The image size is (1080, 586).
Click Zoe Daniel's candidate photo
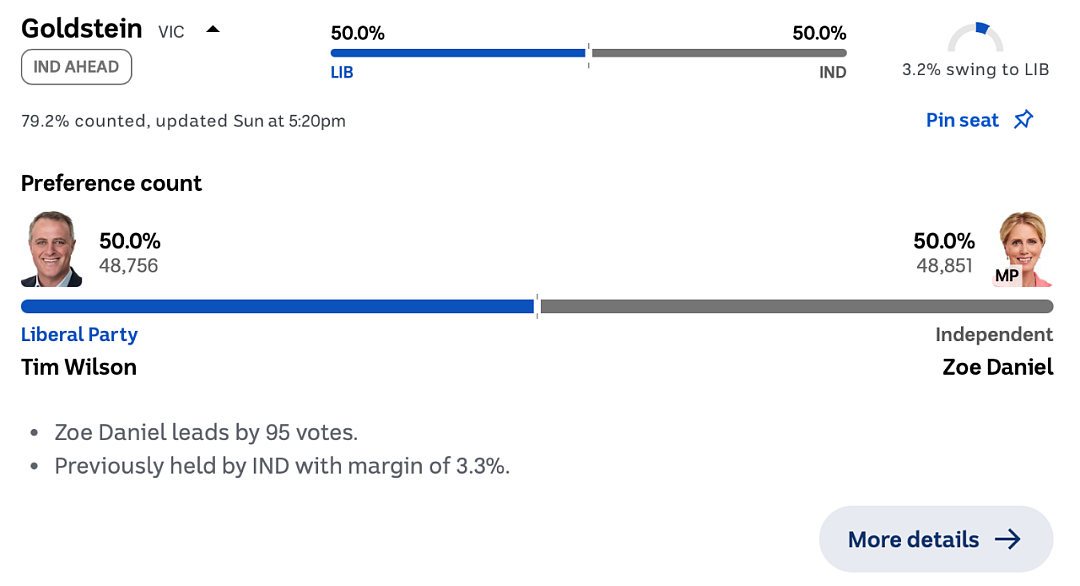point(1024,249)
